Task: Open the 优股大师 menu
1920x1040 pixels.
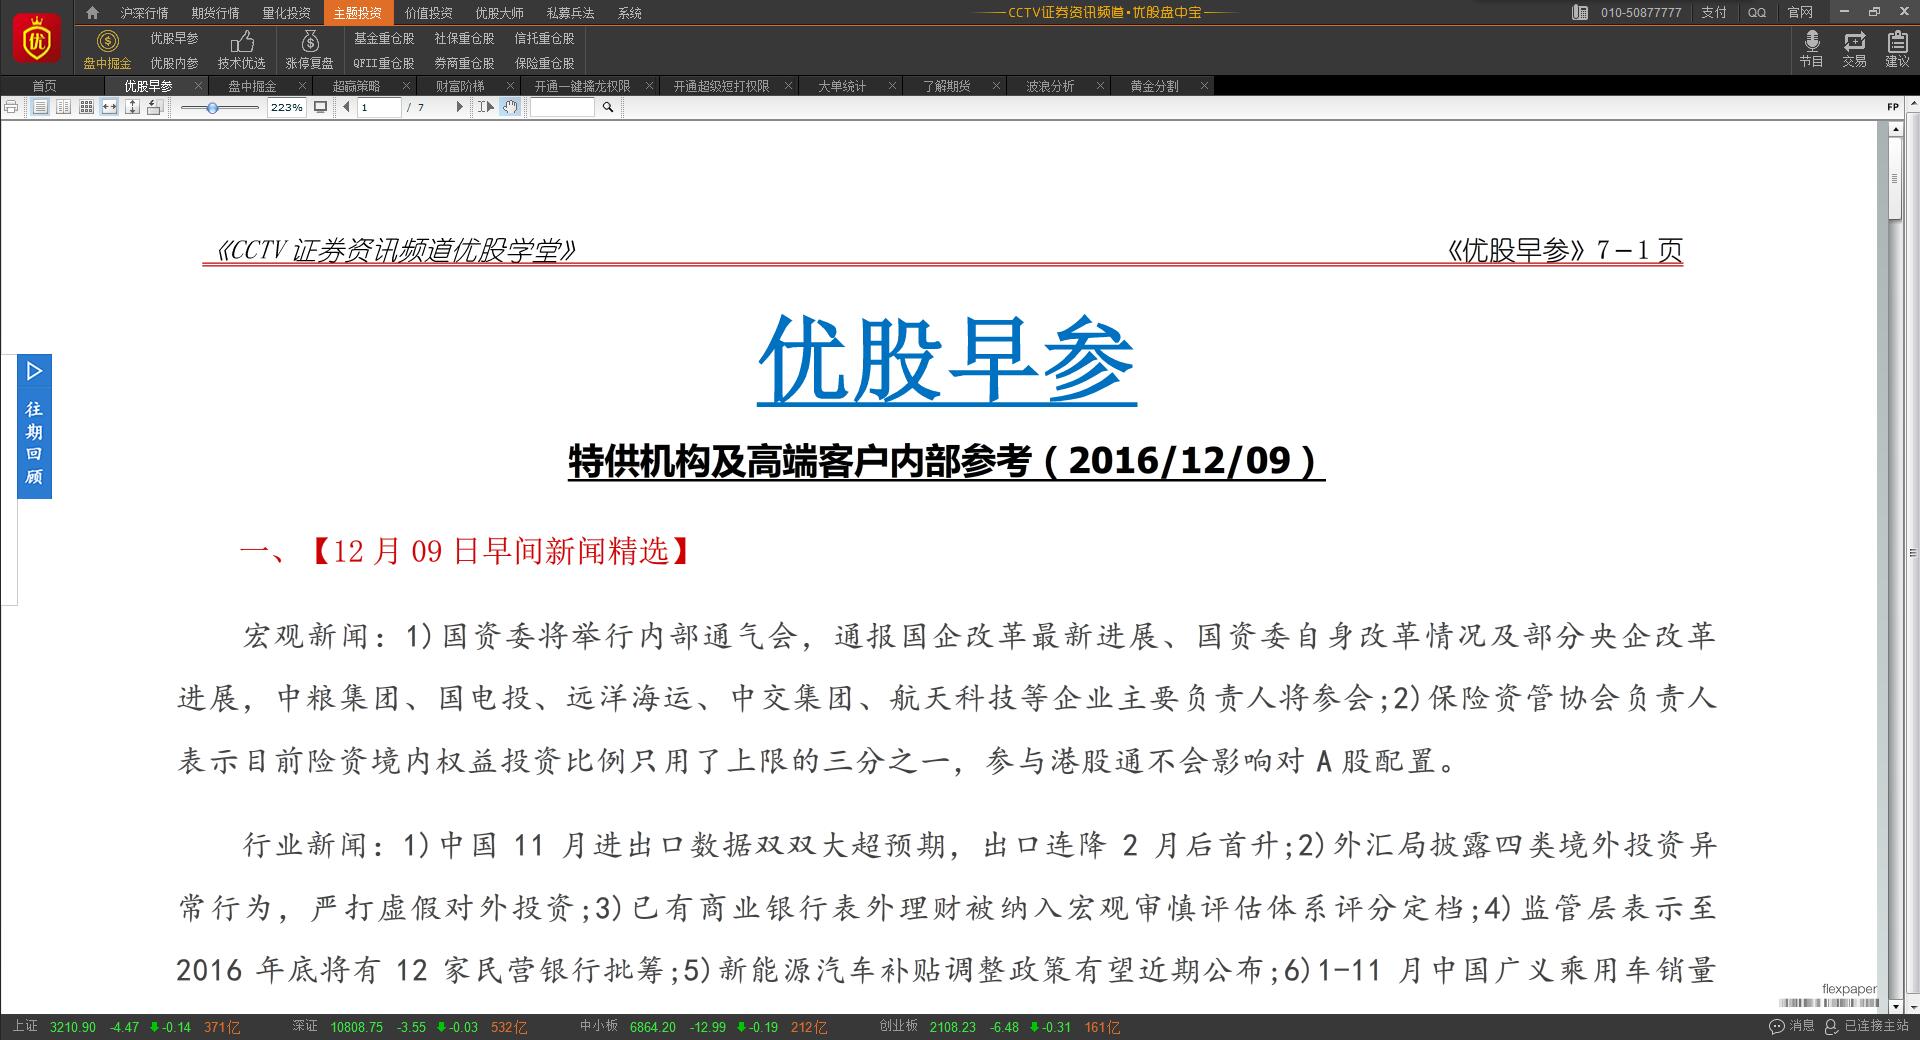Action: tap(500, 13)
